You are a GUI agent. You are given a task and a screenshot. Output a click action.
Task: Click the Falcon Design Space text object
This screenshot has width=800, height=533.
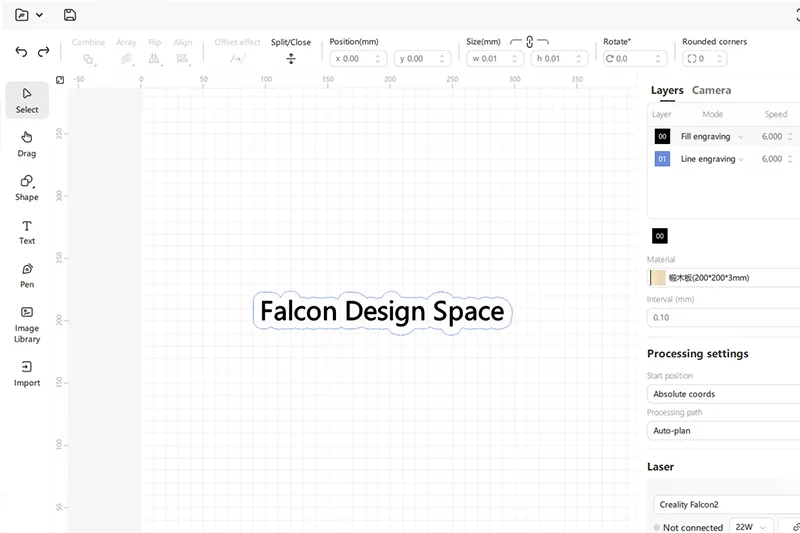pos(382,312)
